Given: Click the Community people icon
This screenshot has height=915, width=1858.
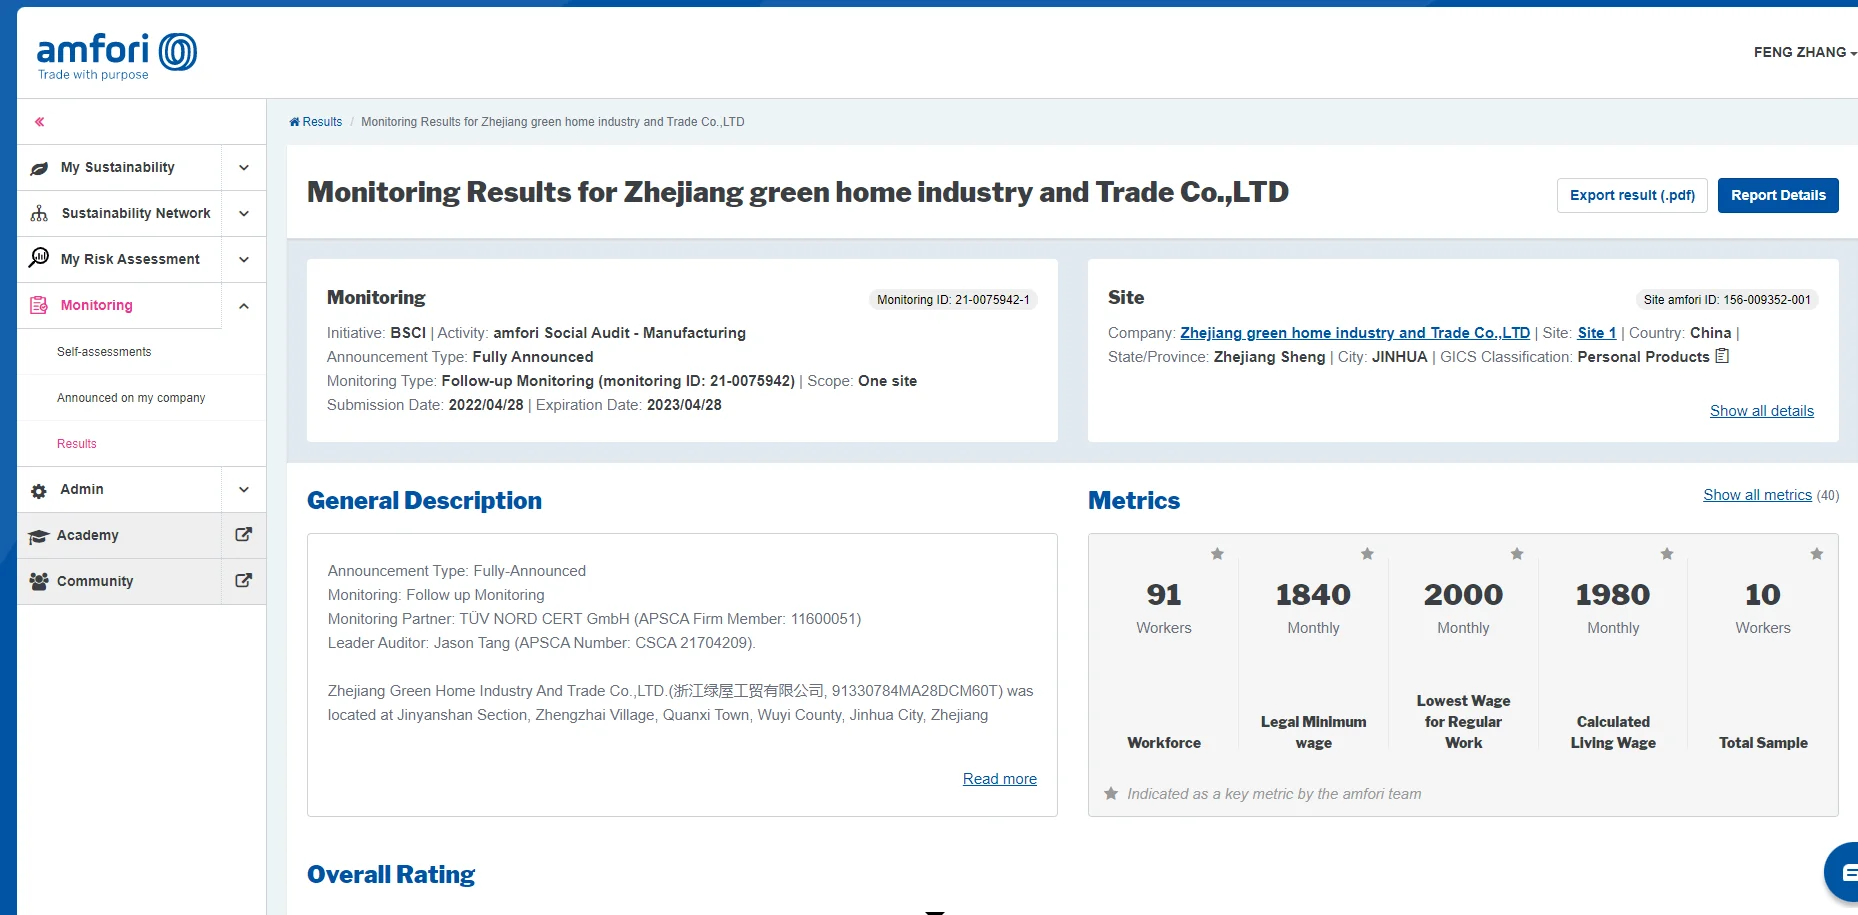Looking at the screenshot, I should (39, 581).
